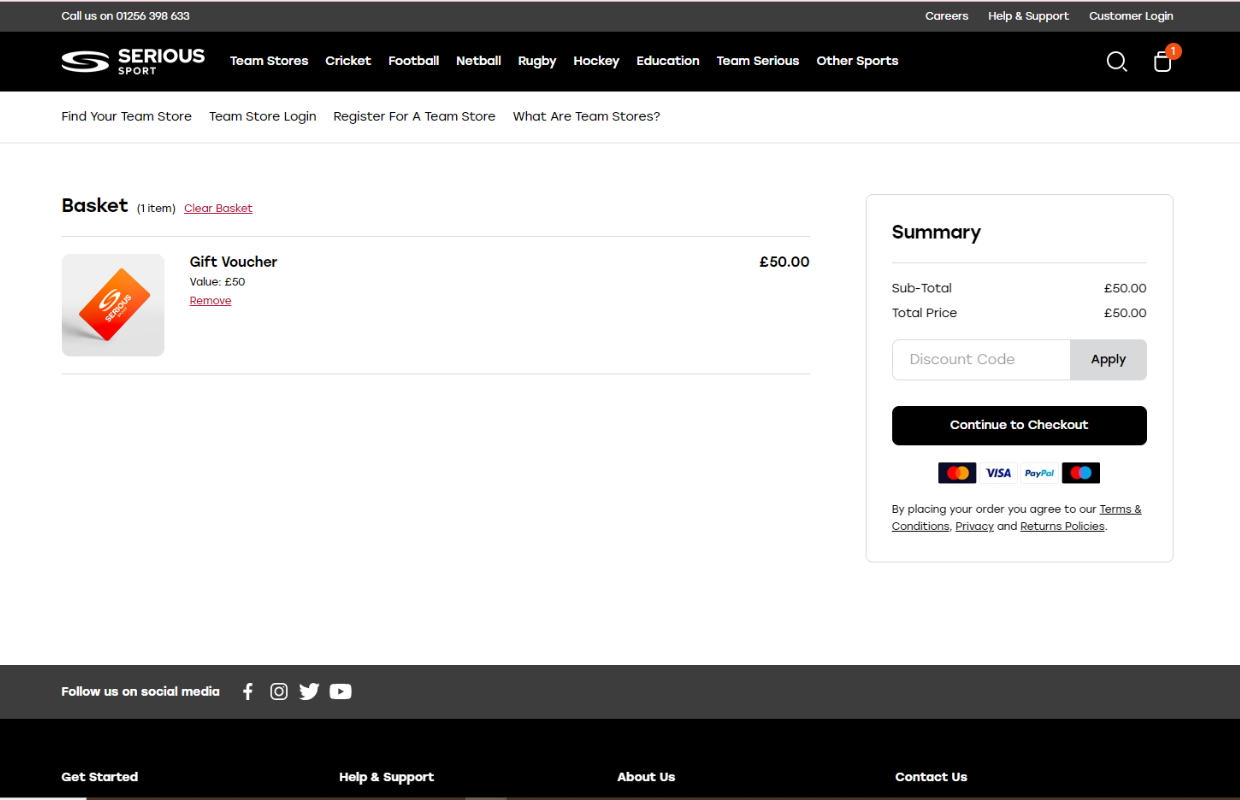Clear Basket using the red link
The image size is (1240, 800).
pos(218,208)
